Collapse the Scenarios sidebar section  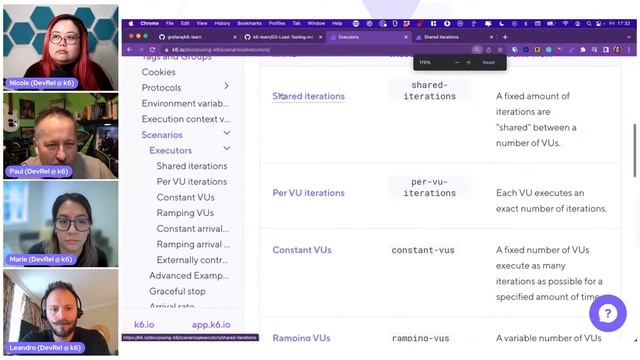click(227, 133)
